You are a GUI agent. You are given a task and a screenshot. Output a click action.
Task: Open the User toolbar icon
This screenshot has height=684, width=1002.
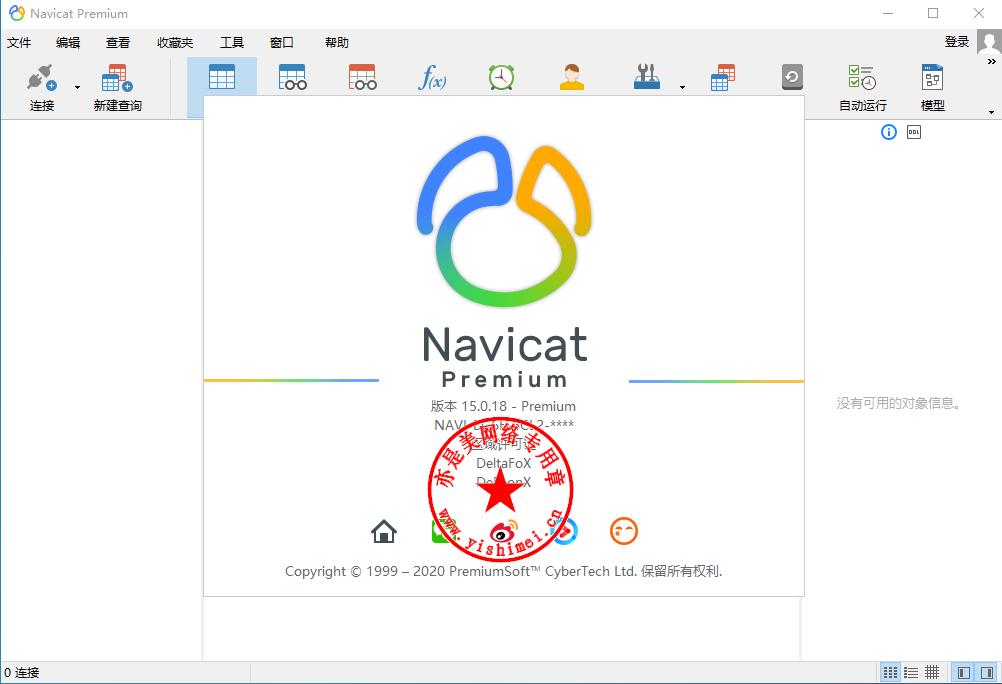coord(572,77)
